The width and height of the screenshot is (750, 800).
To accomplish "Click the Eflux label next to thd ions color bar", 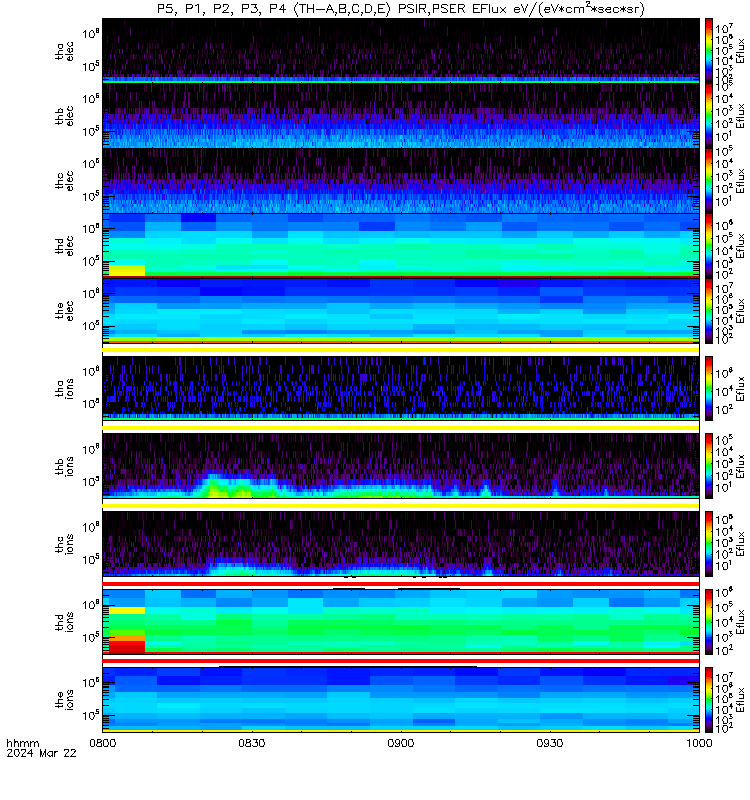I will pos(741,622).
